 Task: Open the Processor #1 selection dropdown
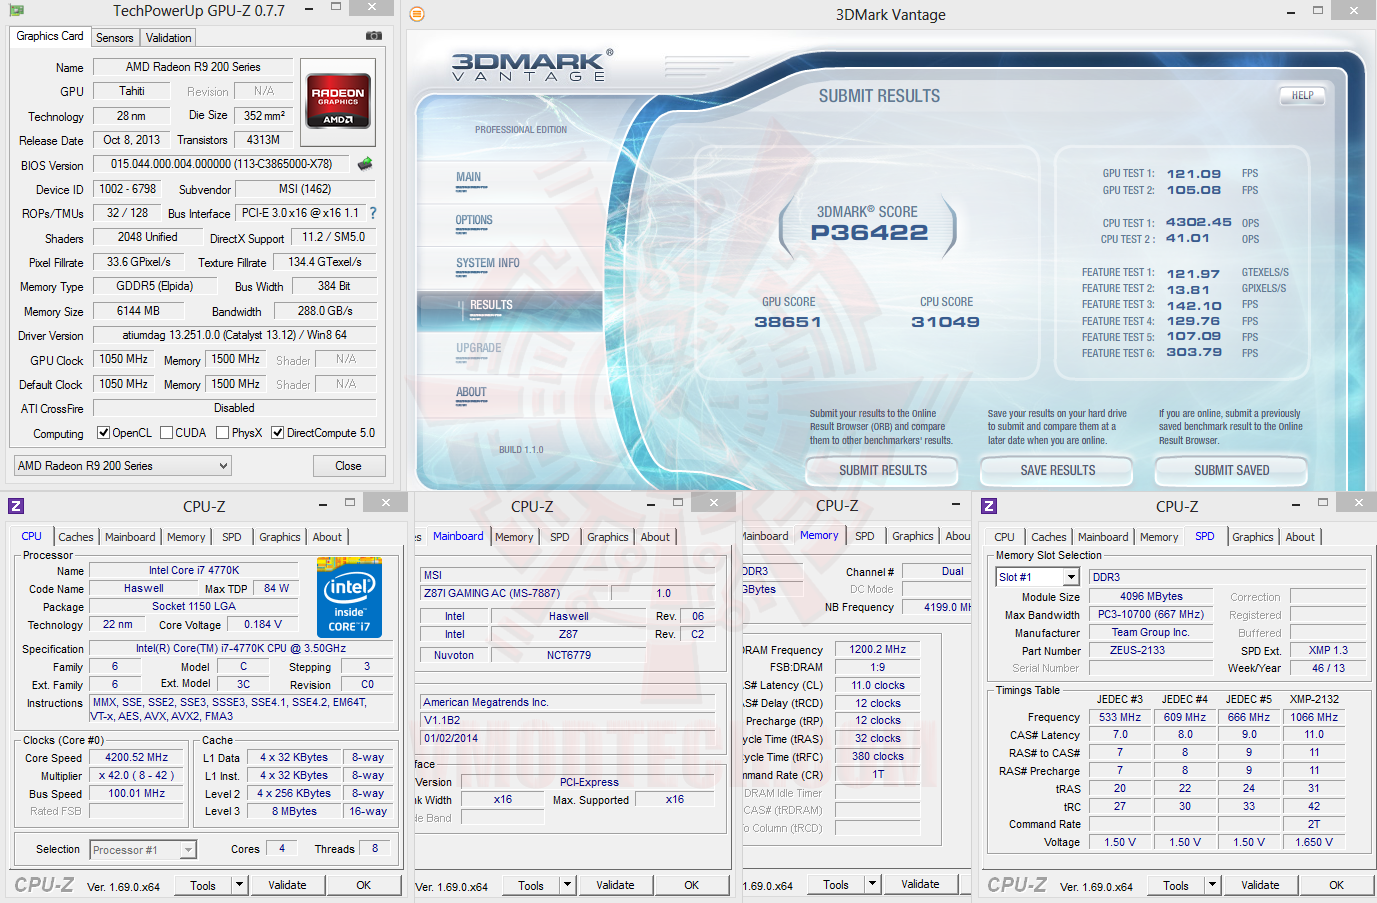(x=143, y=850)
